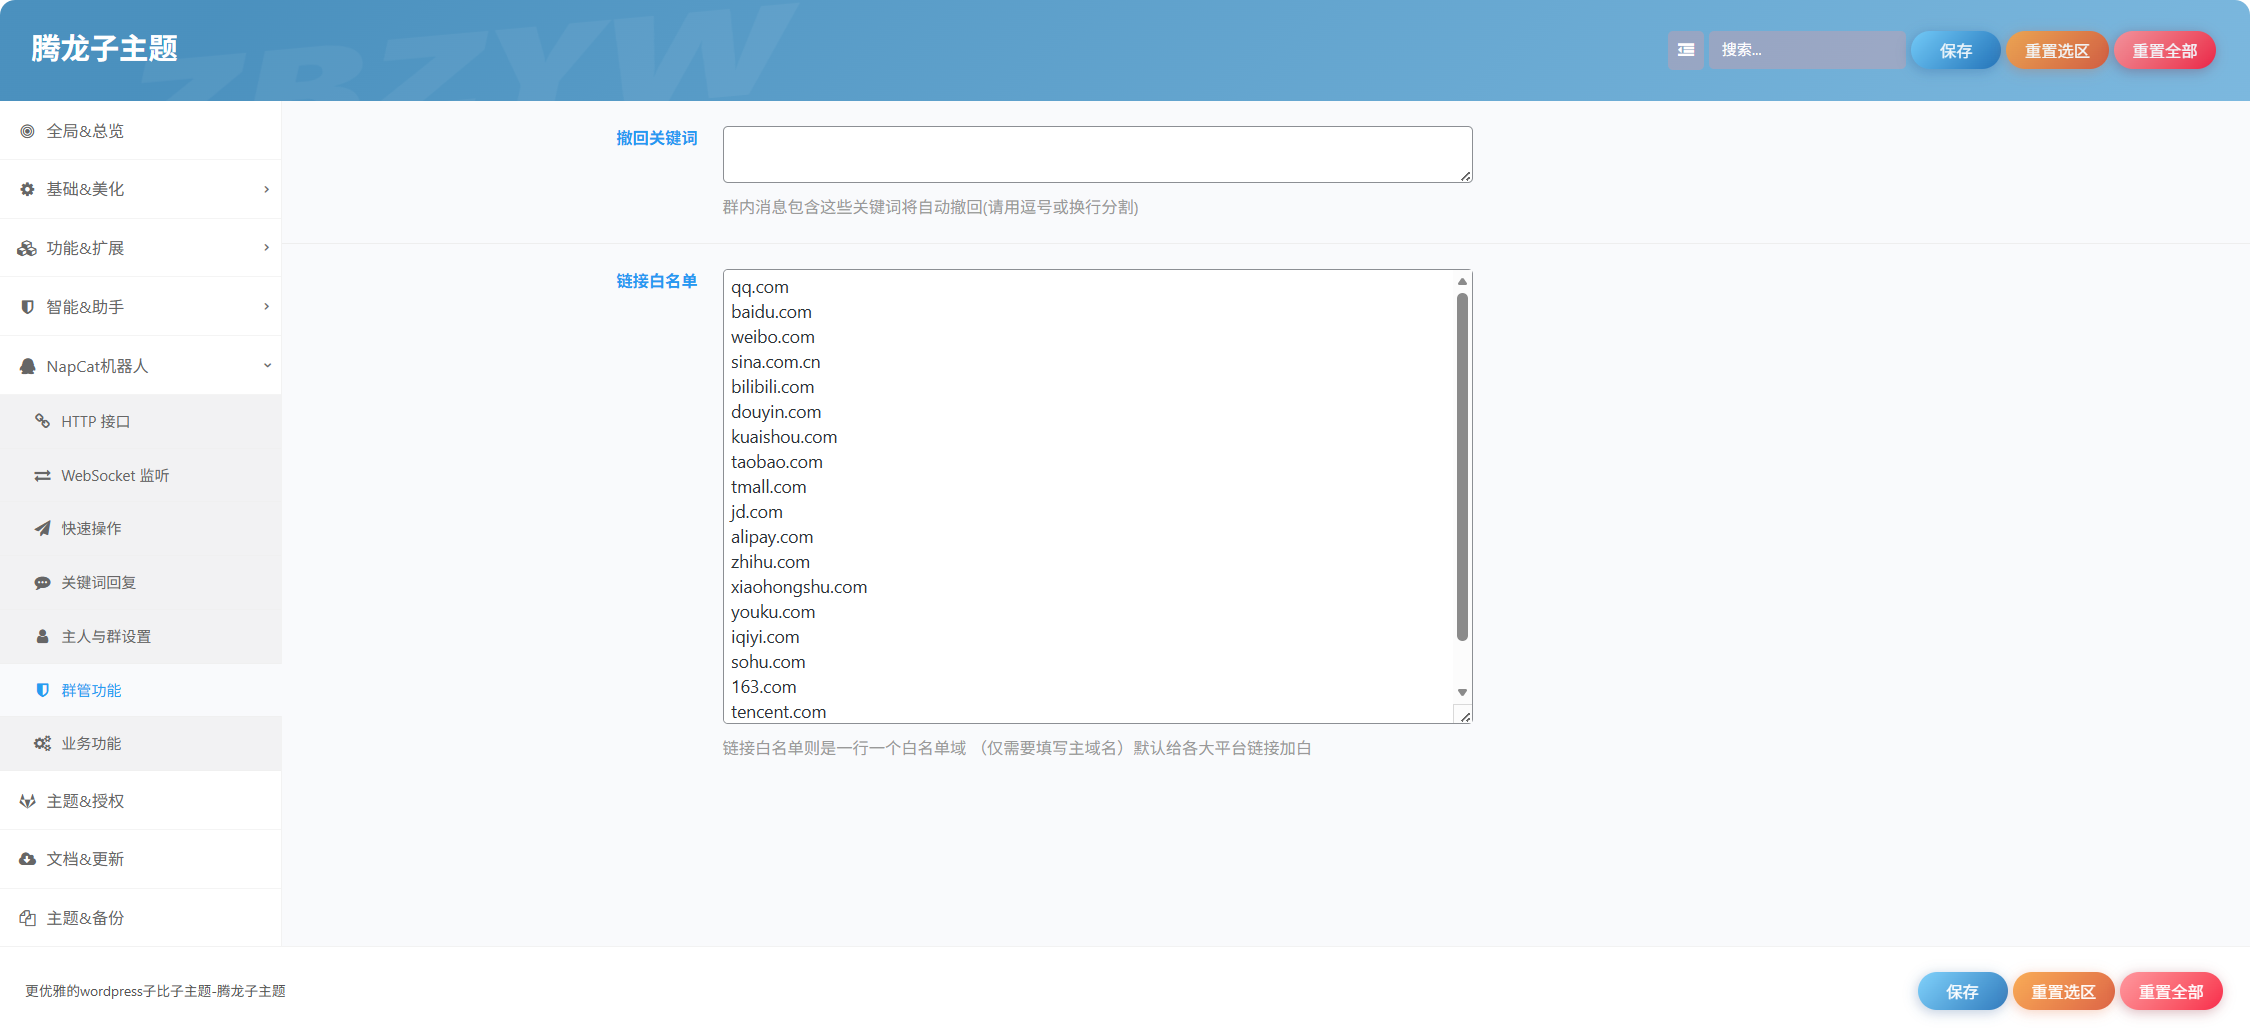Click the top 保存 button
Image resolution: width=2250 pixels, height=1035 pixels.
[x=1955, y=50]
